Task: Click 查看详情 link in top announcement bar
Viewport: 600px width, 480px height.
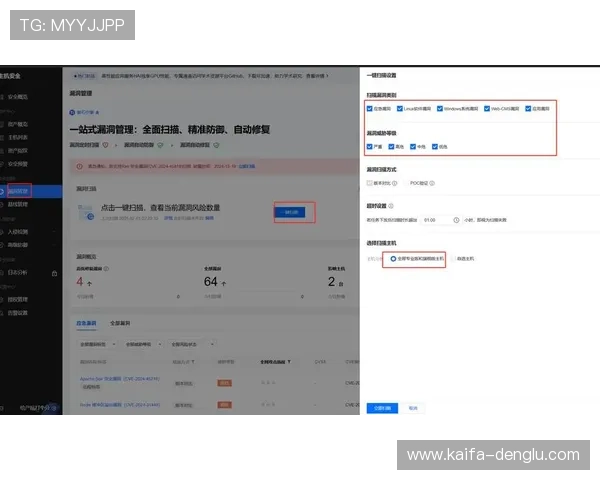Action: 317,76
